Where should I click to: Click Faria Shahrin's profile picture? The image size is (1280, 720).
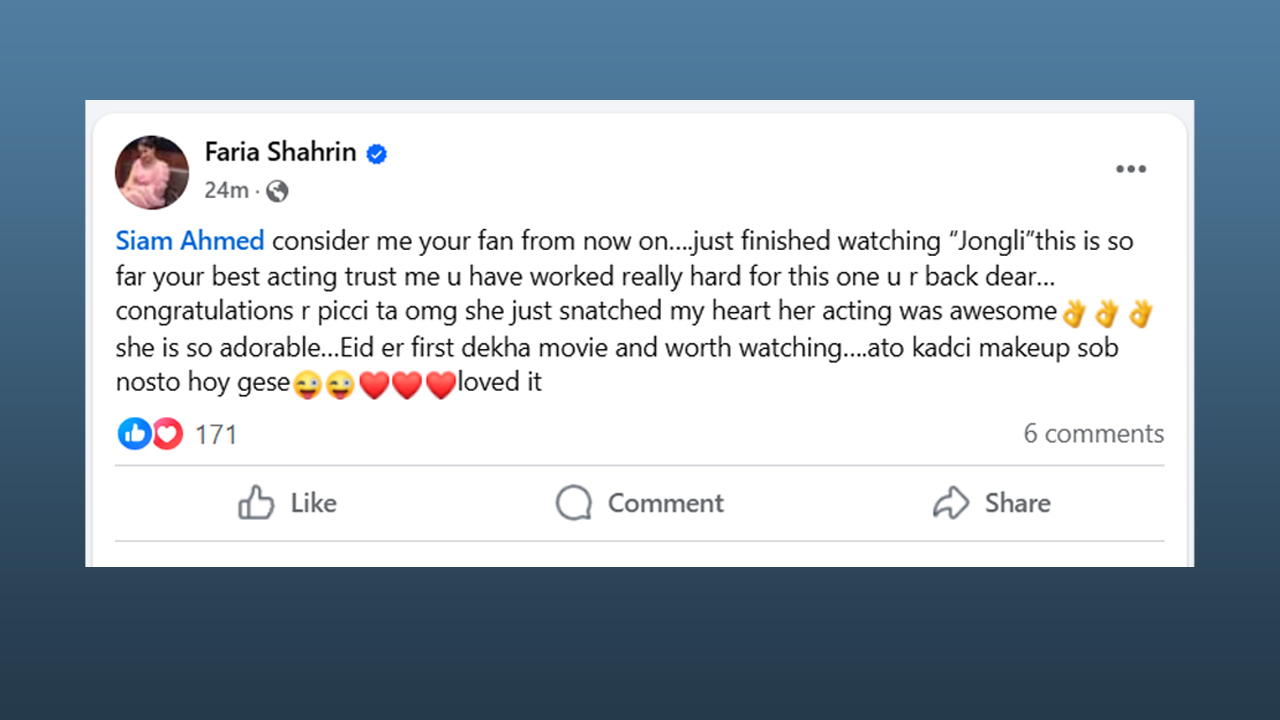tap(152, 172)
